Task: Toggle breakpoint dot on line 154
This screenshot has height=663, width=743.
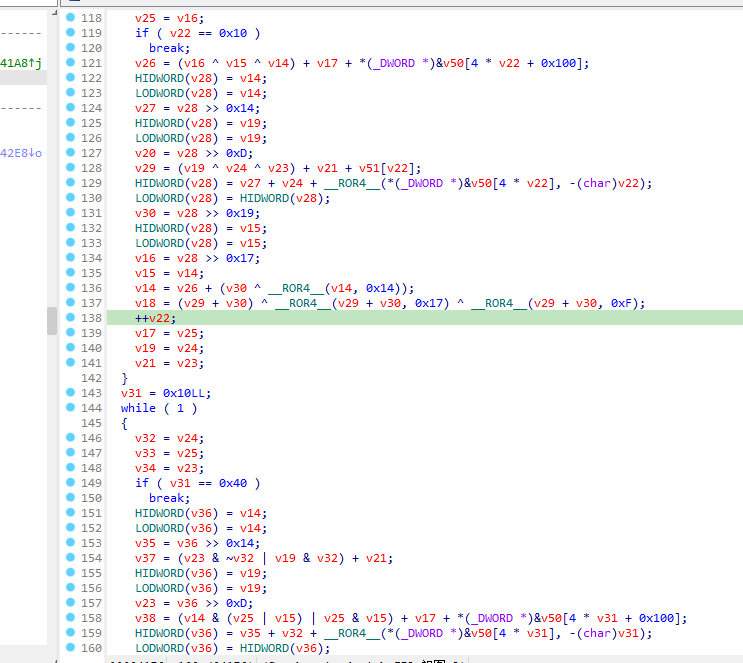Action: [71, 557]
